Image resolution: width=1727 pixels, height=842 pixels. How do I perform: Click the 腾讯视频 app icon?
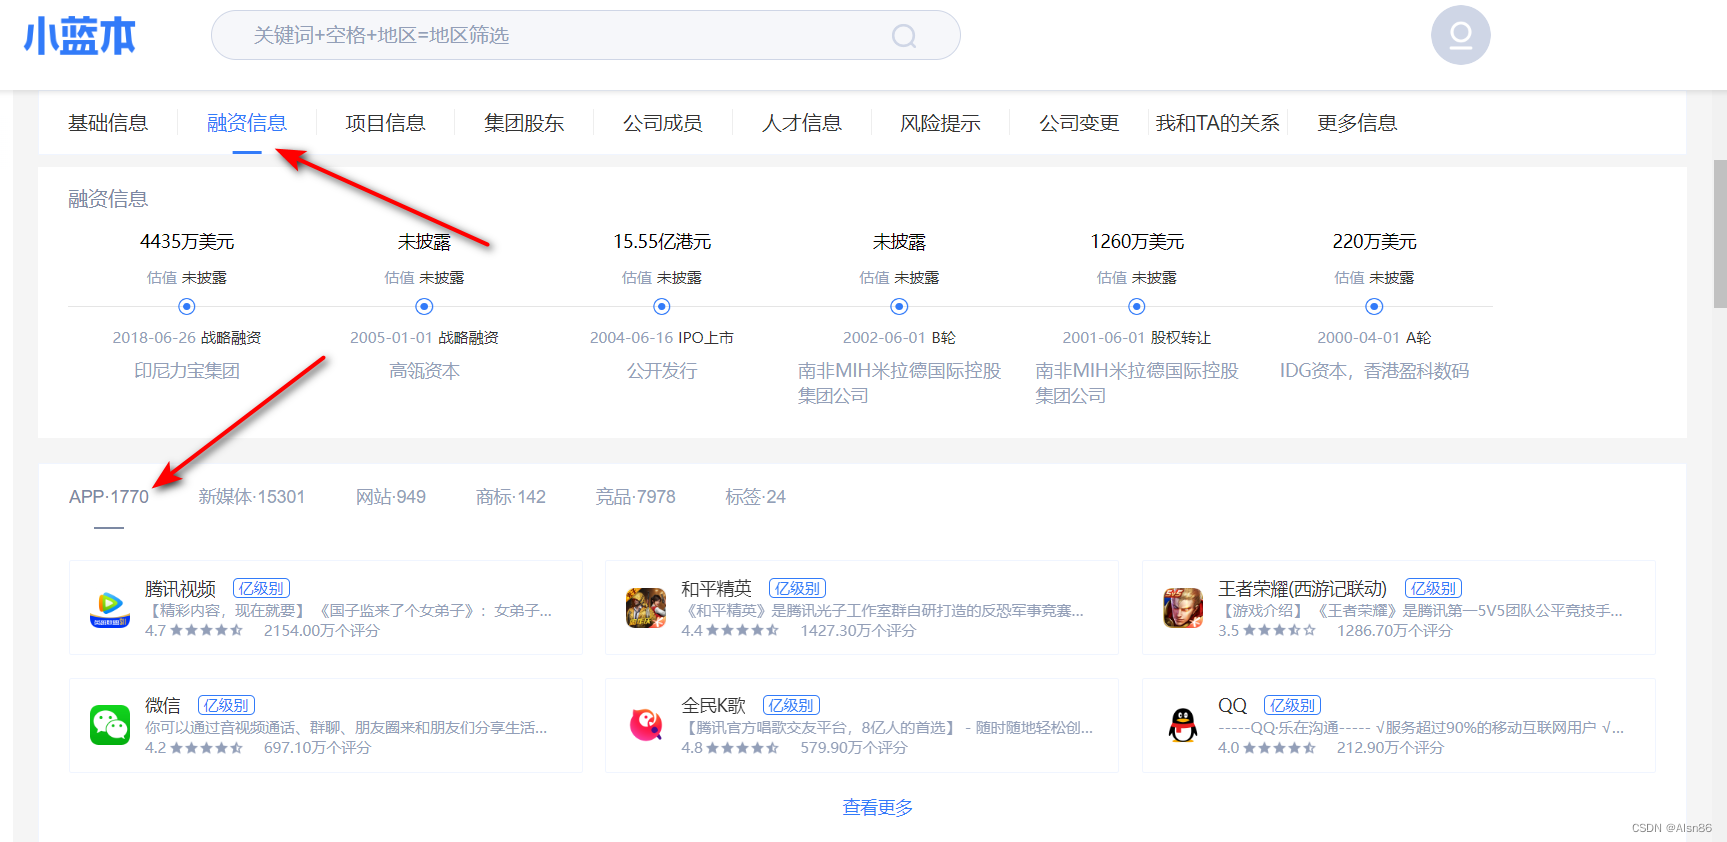point(110,608)
